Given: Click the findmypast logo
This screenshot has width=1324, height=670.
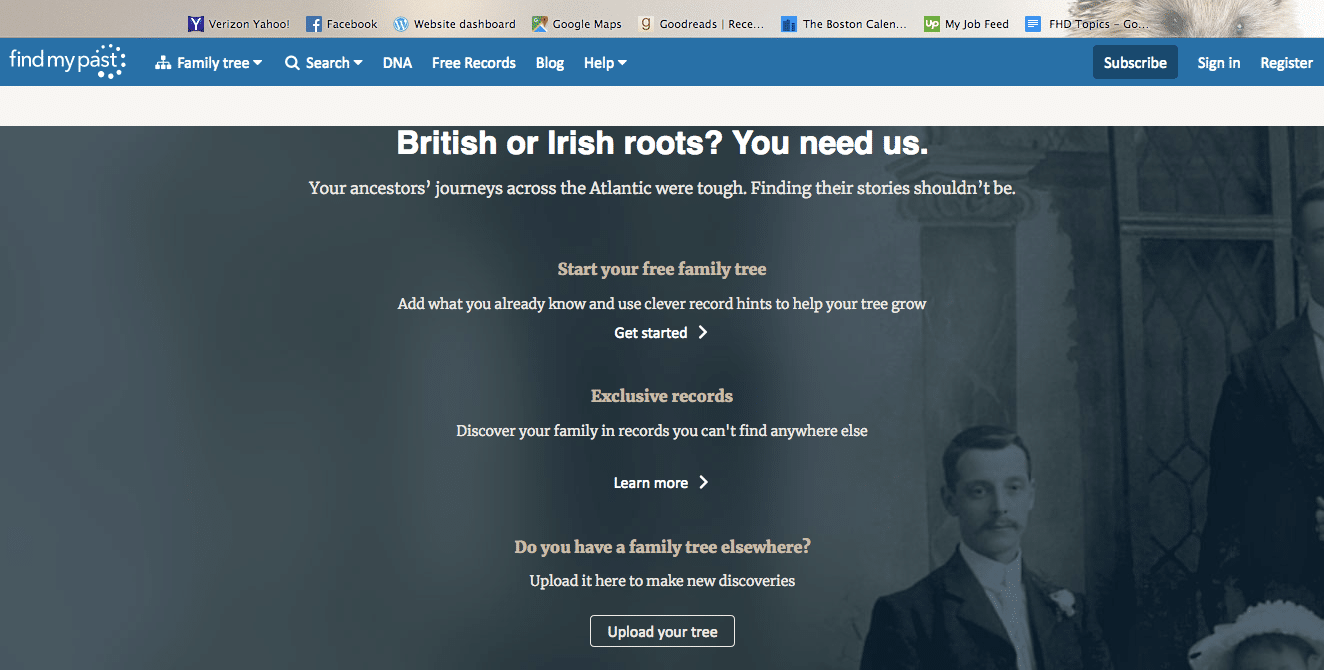Looking at the screenshot, I should point(68,62).
